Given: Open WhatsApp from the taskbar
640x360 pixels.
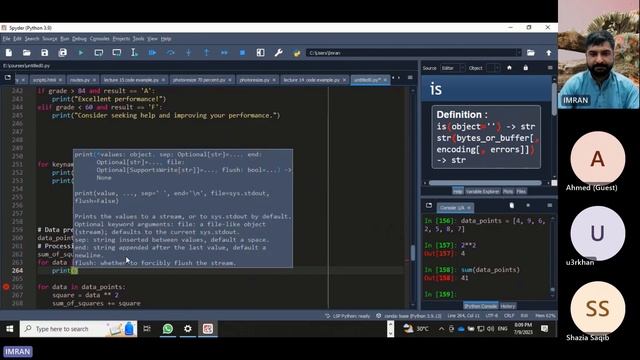Looking at the screenshot, I should click(x=167, y=329).
